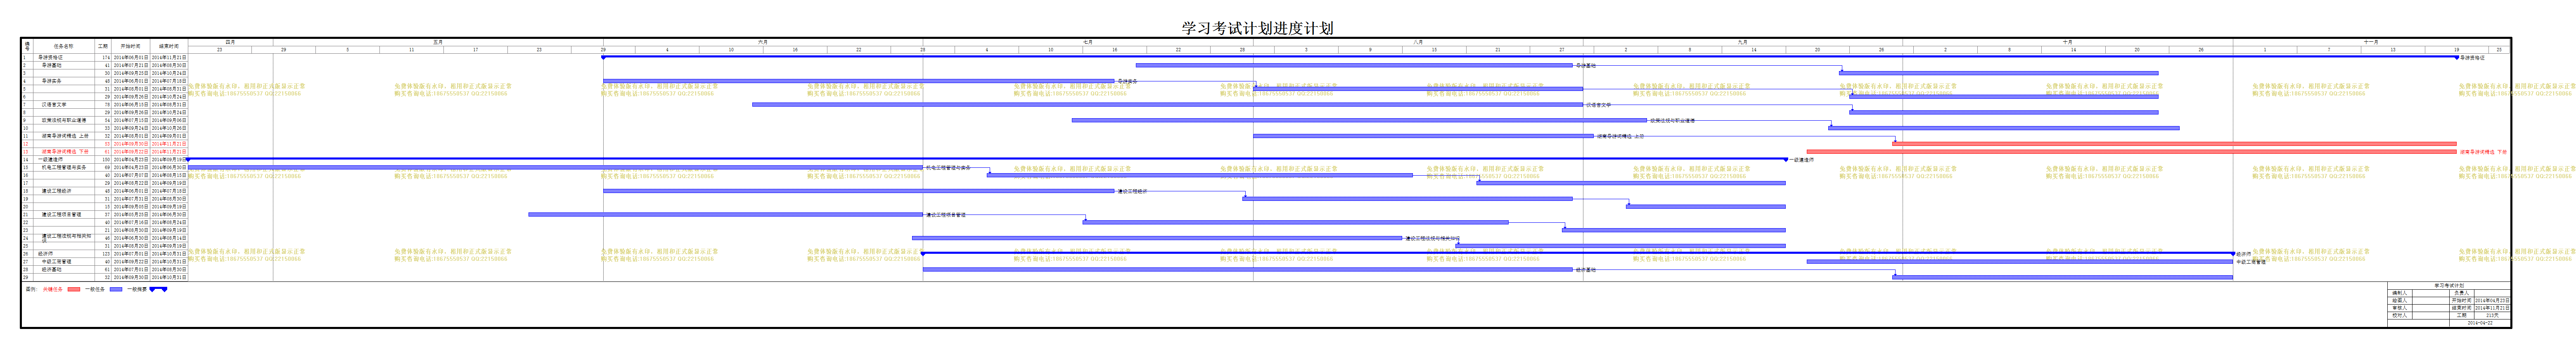2576x348 pixels.
Task: Select the 编号 column header
Action: tap(27, 46)
